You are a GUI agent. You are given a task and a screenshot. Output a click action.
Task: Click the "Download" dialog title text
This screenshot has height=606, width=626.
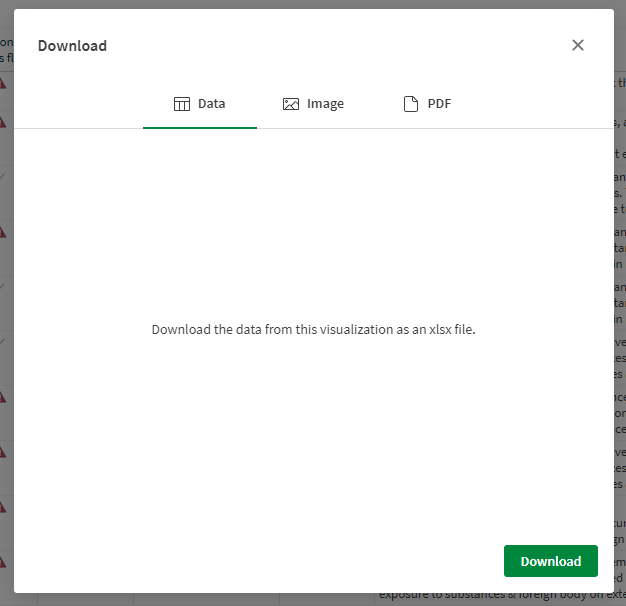72,46
